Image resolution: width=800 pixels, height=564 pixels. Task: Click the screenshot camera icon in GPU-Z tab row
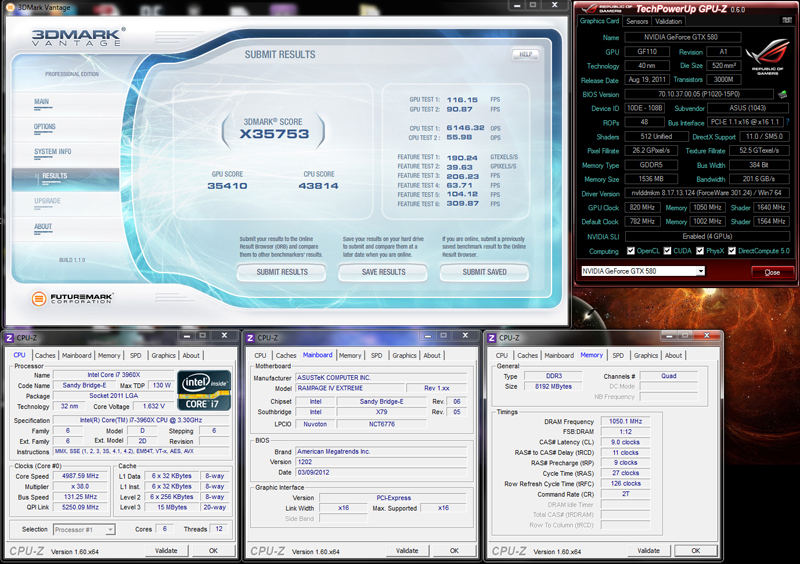pyautogui.click(x=787, y=20)
